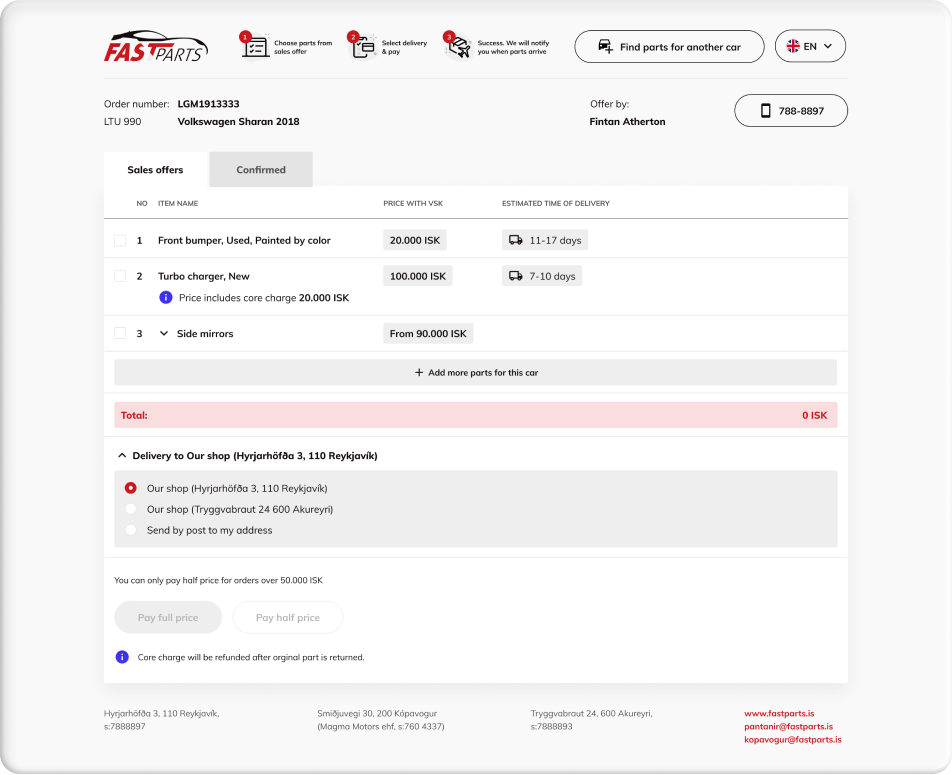952x775 pixels.
Task: Click the truck icon for 7-10 days delivery
Action: 516,276
